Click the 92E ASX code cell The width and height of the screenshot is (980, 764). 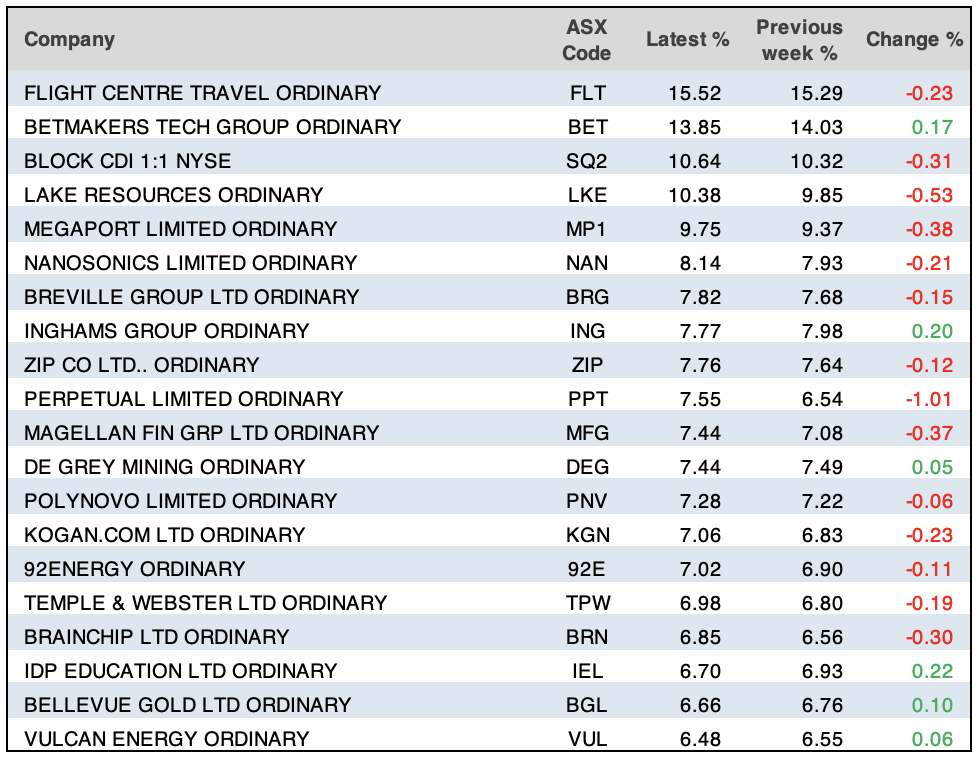click(586, 569)
